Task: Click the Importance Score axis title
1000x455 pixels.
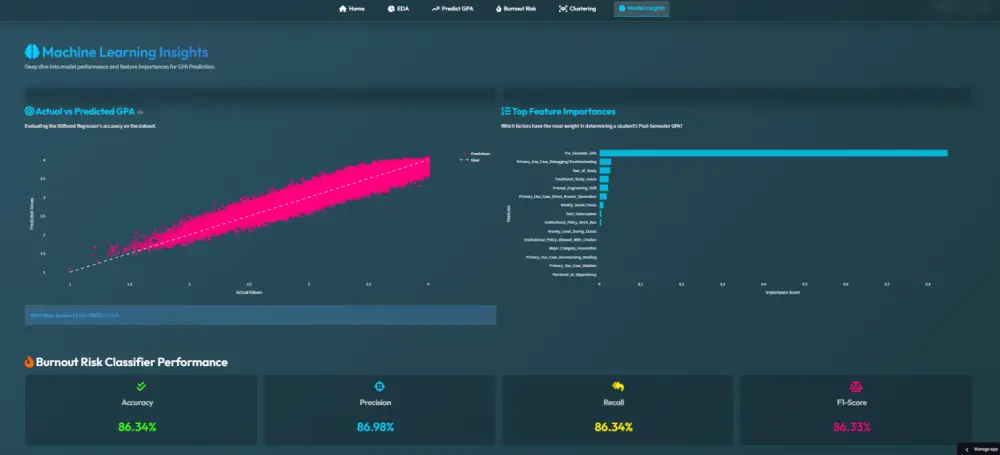Action: (x=782, y=293)
